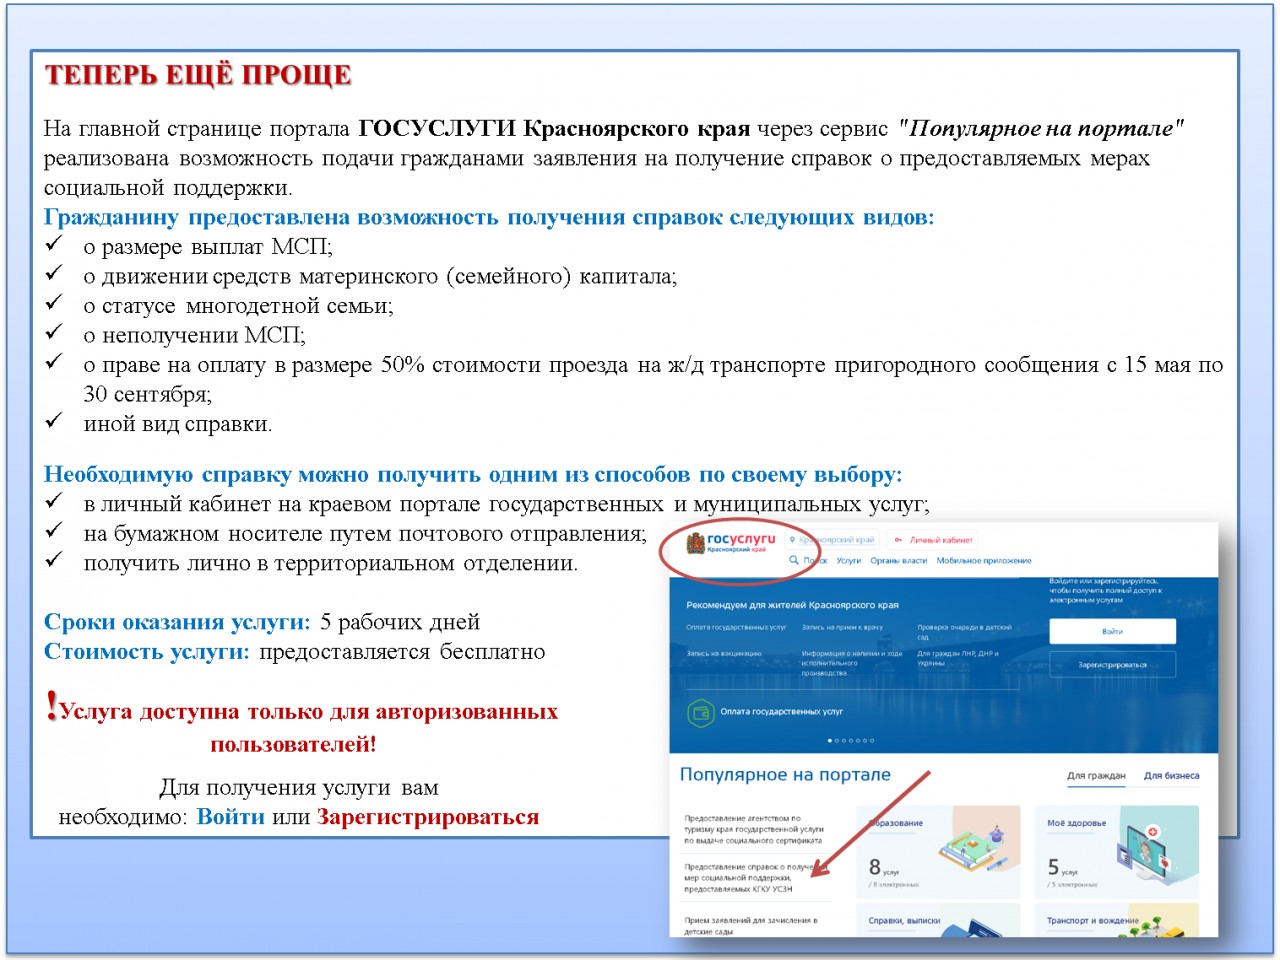Open the small Оплата государственных услуг recommended link
This screenshot has height=960, width=1280.
click(x=736, y=628)
